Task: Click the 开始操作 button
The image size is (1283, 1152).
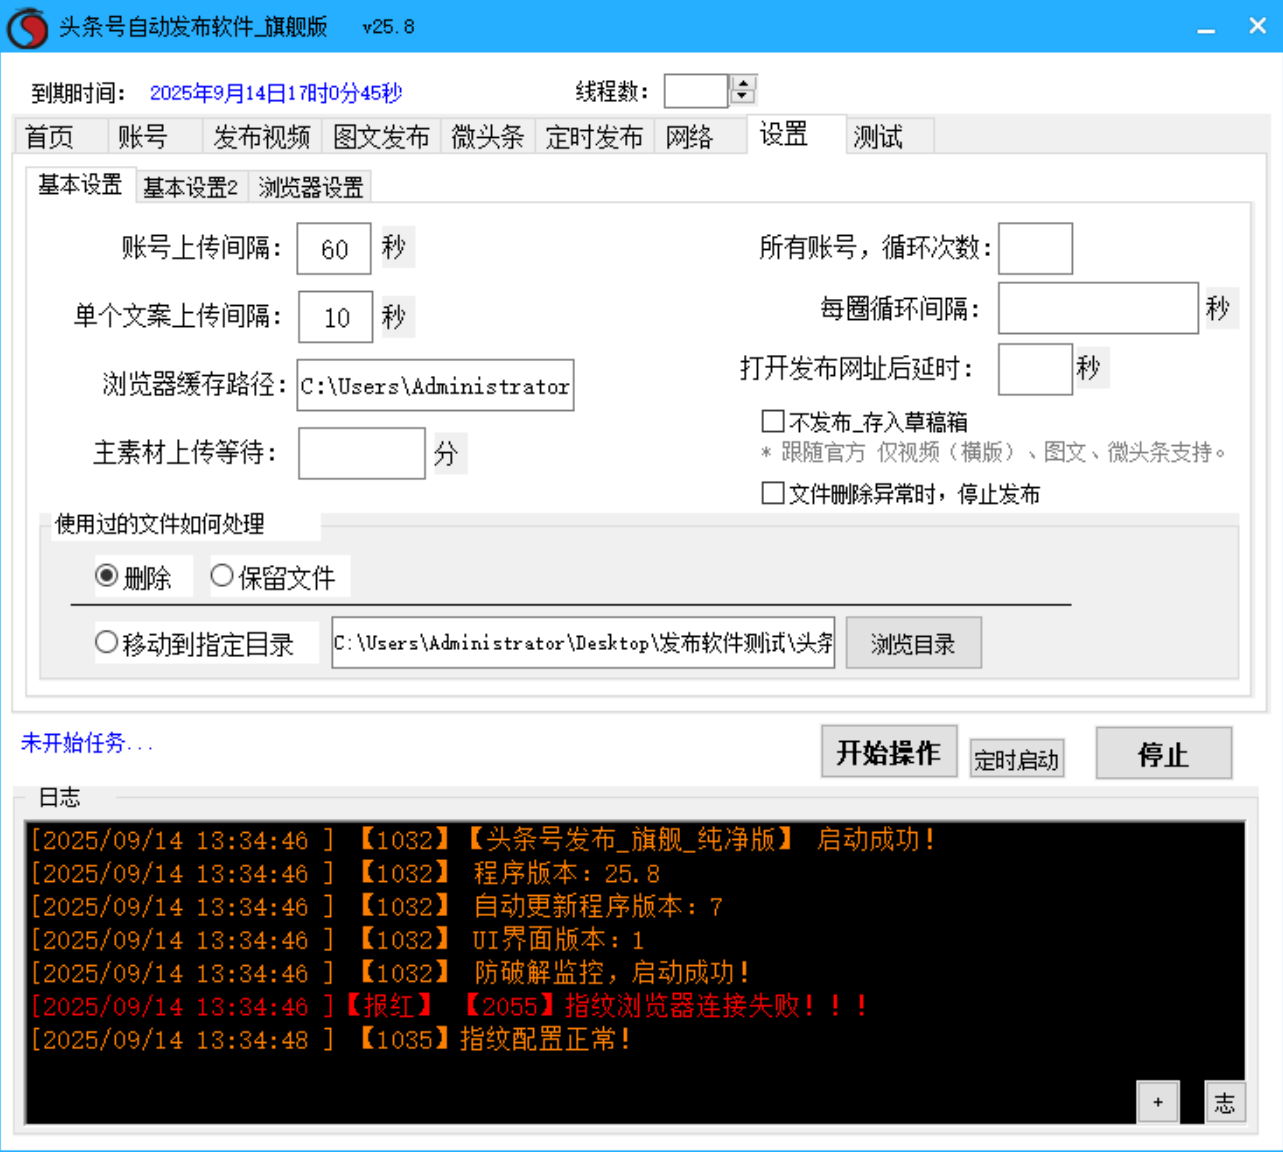Action: click(x=889, y=752)
